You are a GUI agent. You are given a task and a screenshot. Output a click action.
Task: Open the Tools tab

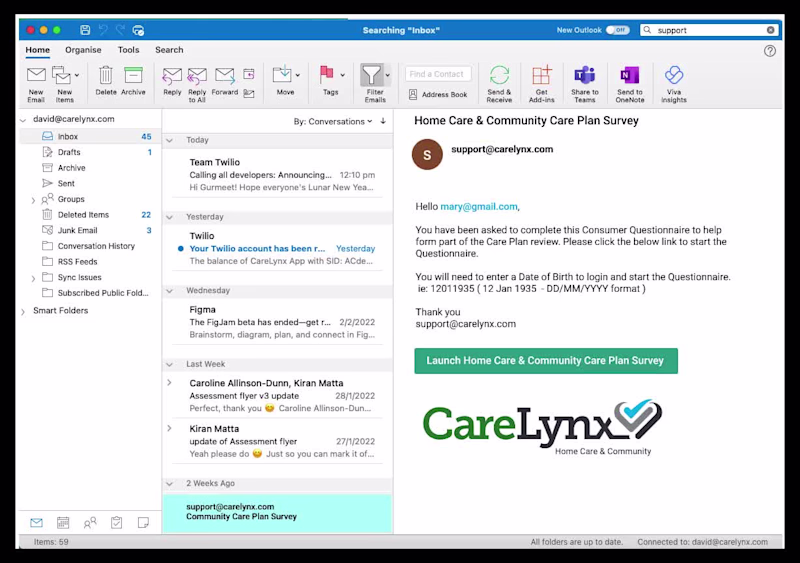[x=129, y=50]
